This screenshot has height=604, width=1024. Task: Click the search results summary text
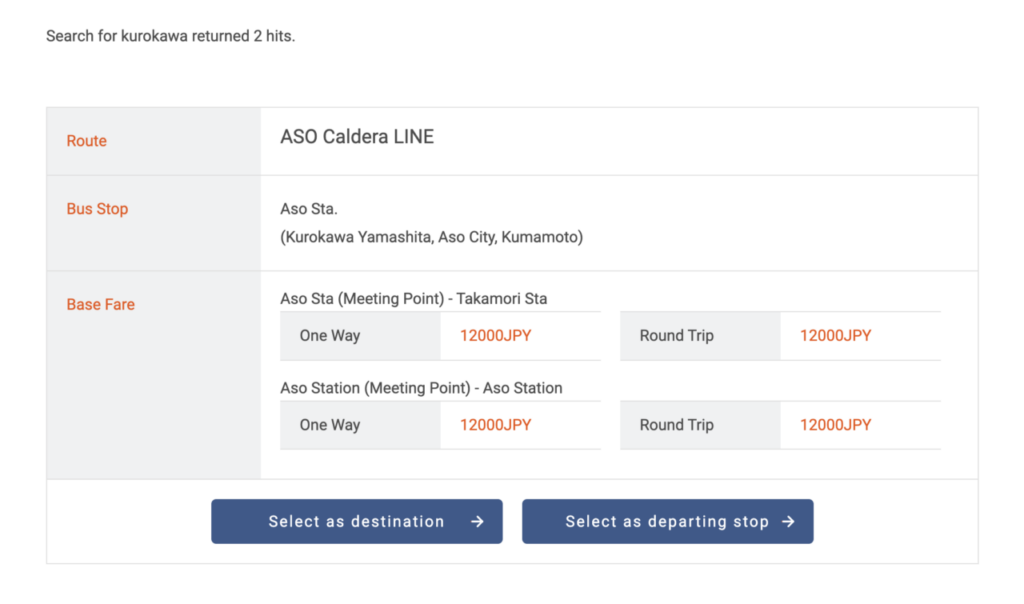click(x=171, y=36)
